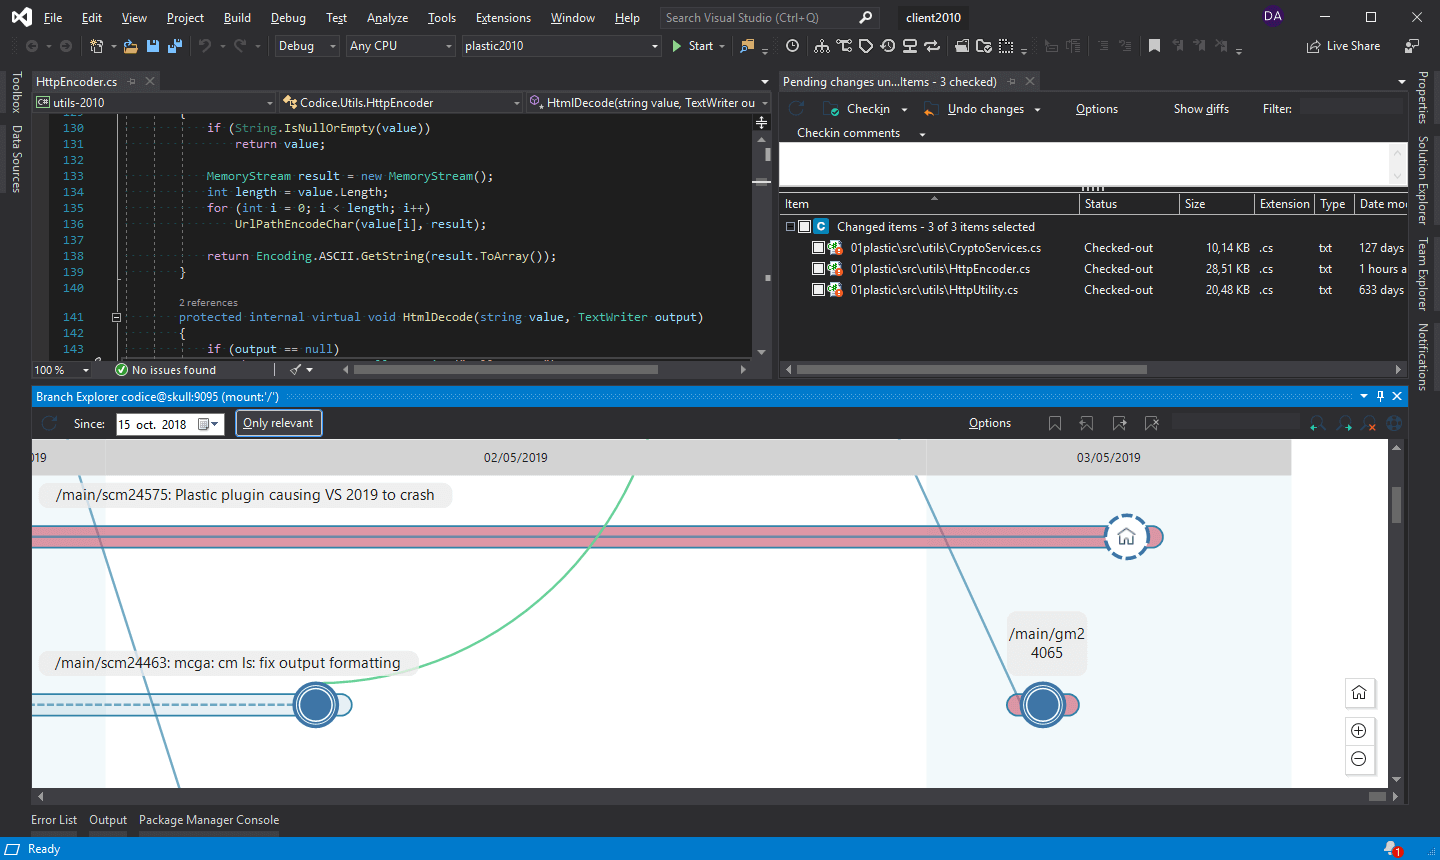Click the add-bookmark icon in Branch Explorer

click(x=1055, y=423)
